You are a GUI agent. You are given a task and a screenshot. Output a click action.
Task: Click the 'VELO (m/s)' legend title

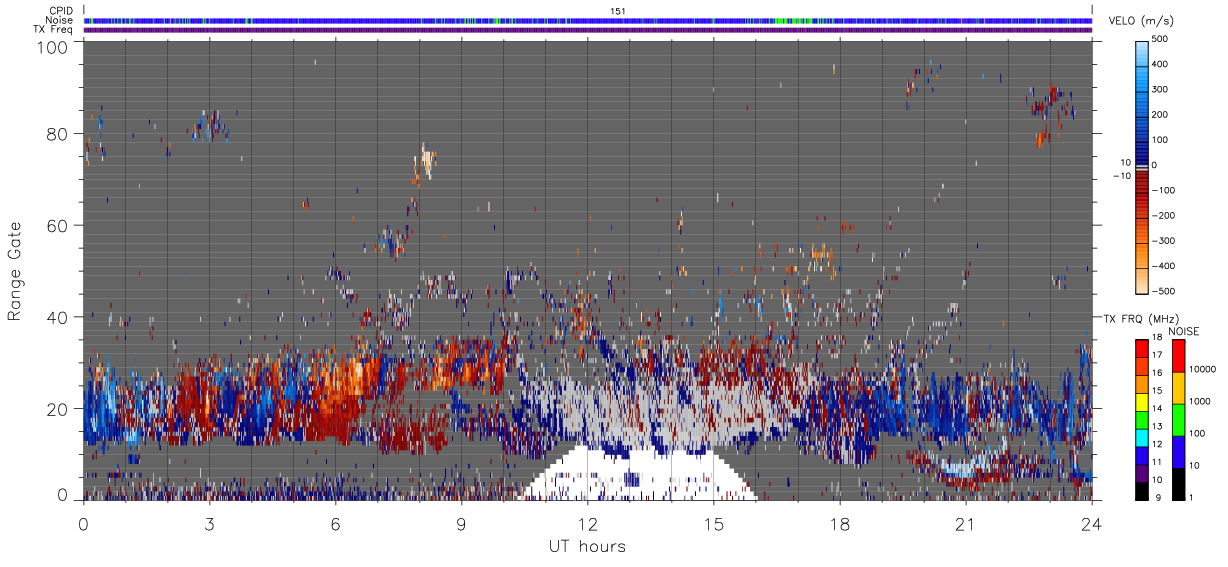click(1141, 21)
